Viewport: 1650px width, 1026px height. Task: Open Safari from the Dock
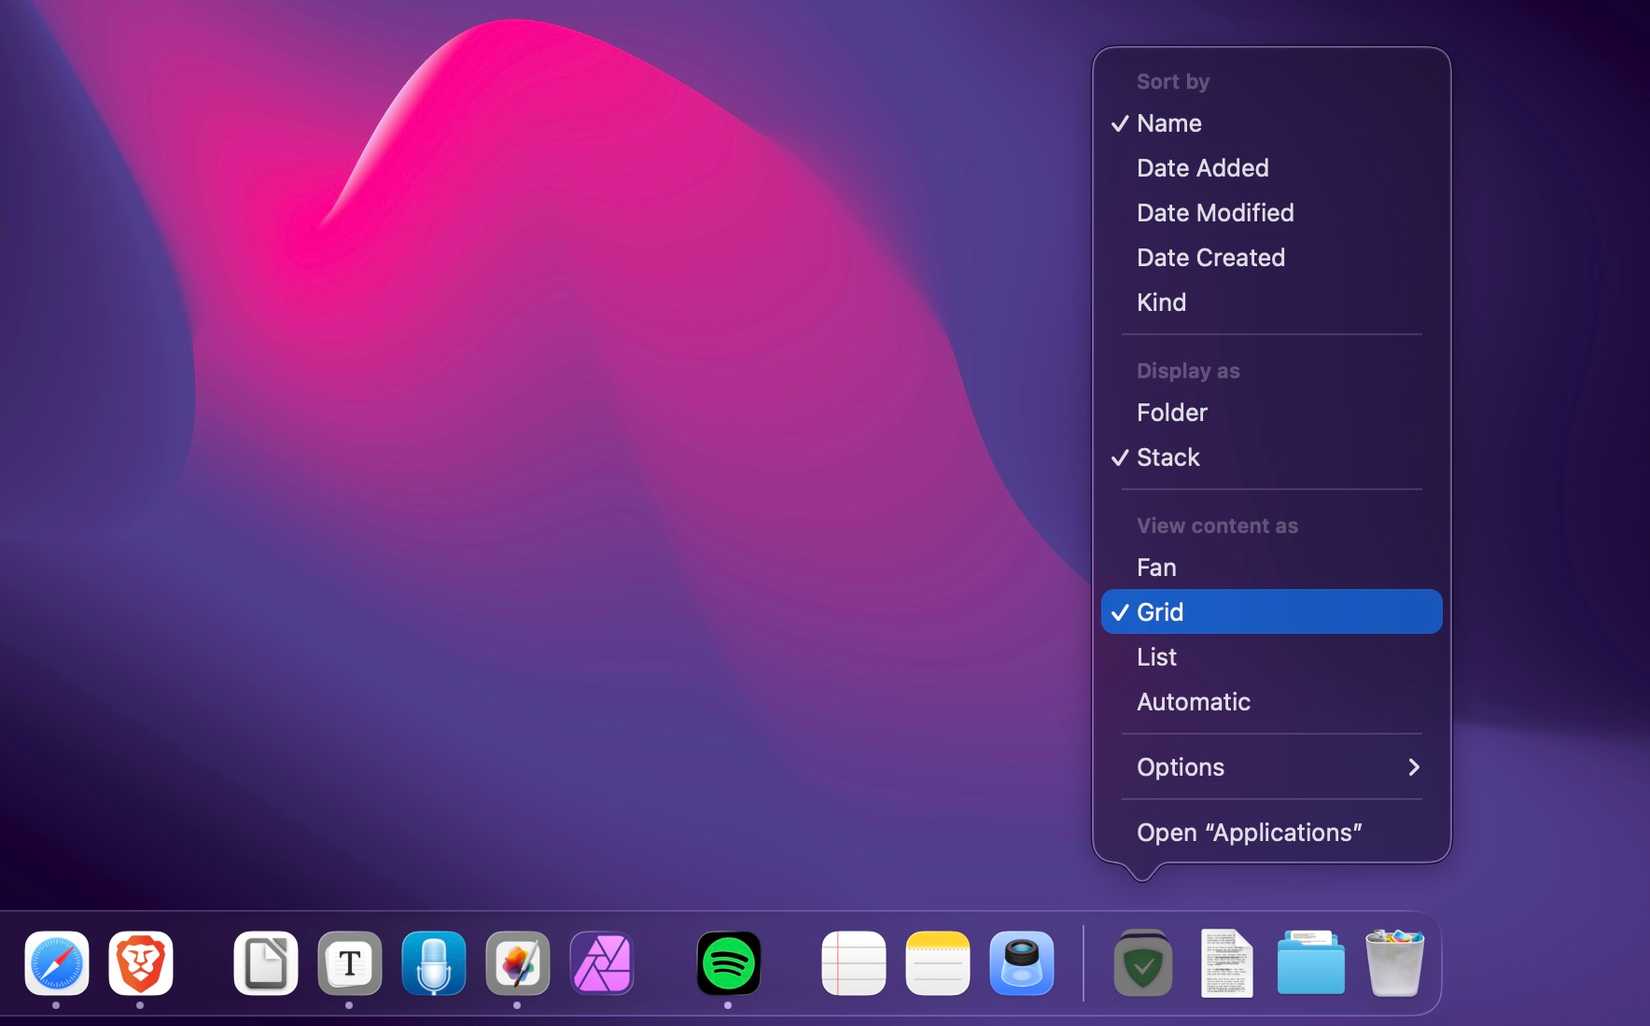point(56,963)
